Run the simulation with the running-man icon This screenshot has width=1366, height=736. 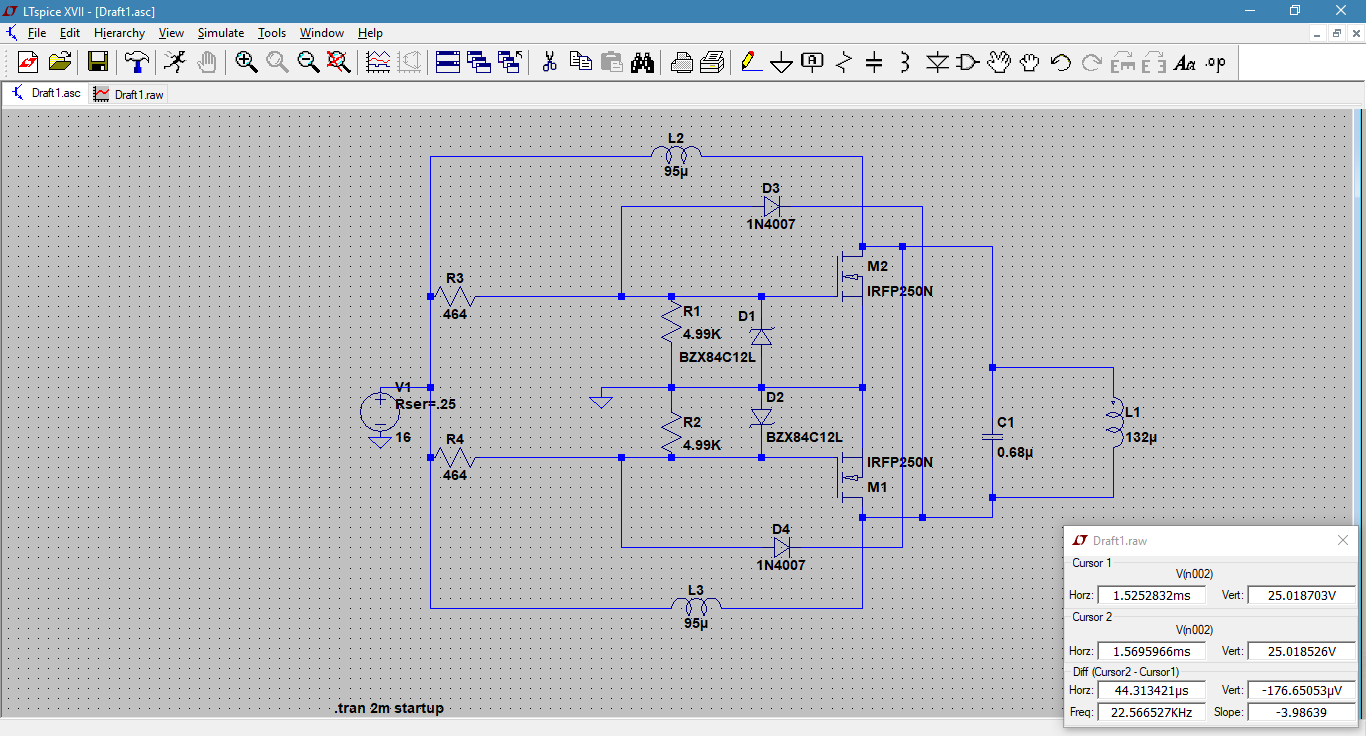(175, 62)
